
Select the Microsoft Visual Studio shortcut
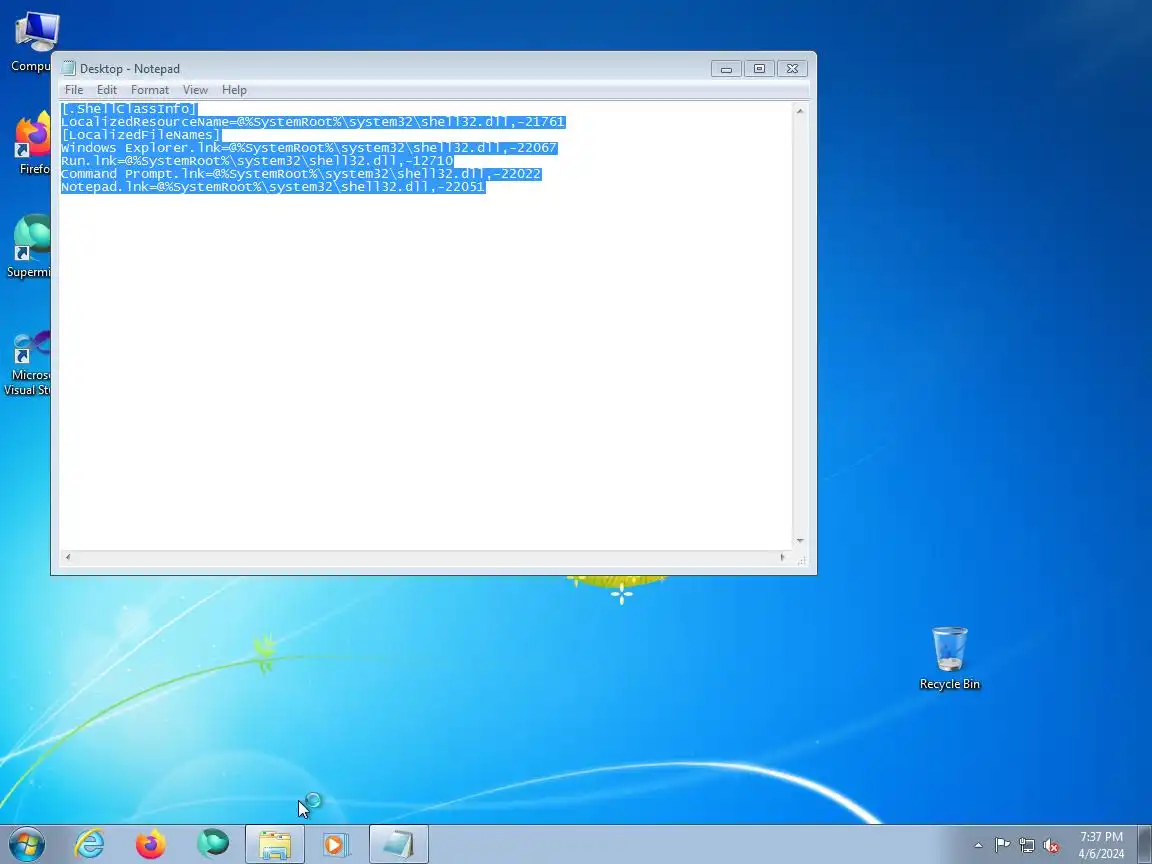pyautogui.click(x=28, y=364)
